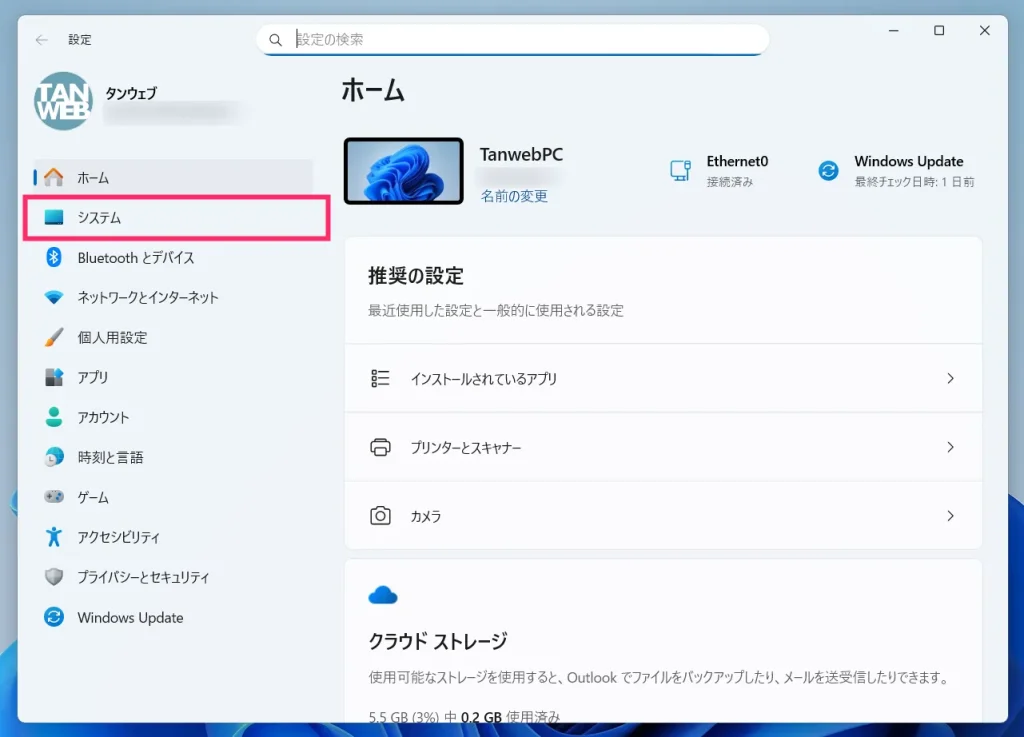Open ゲーム settings label
This screenshot has height=737, width=1024.
(93, 497)
